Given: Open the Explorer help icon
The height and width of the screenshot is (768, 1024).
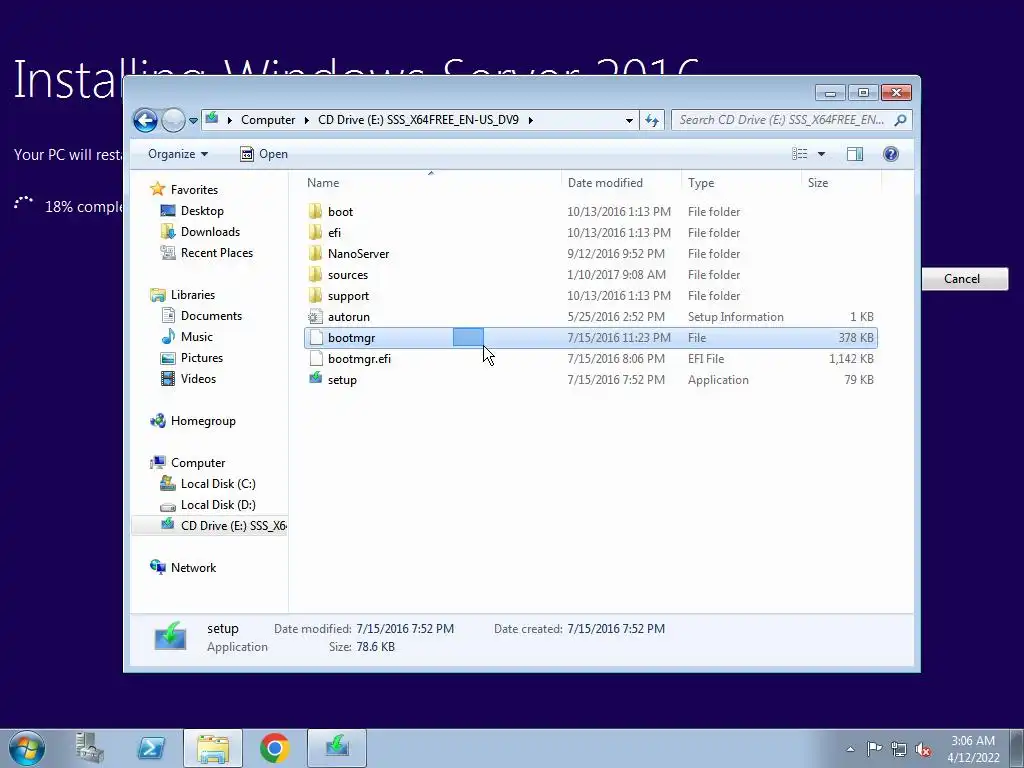Looking at the screenshot, I should click(x=891, y=154).
